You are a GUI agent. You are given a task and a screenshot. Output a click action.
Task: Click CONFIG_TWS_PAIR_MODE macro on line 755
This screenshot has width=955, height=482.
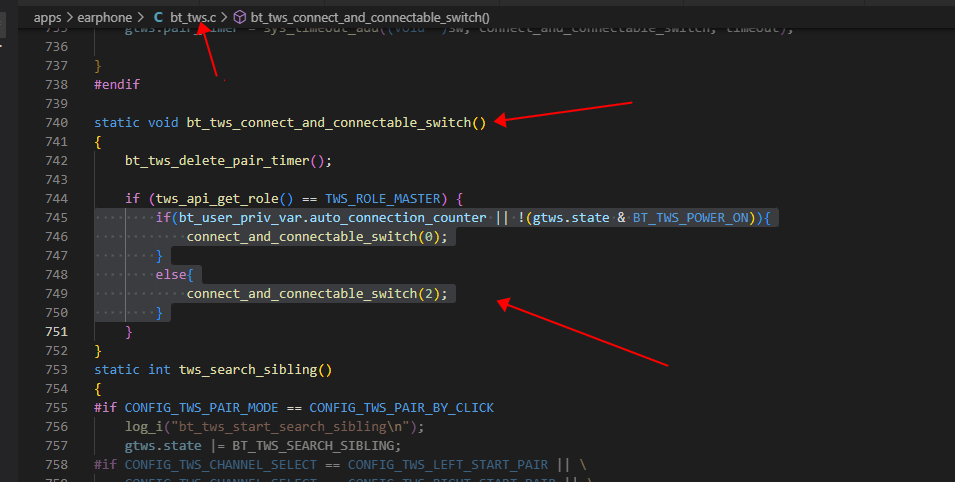pyautogui.click(x=202, y=408)
